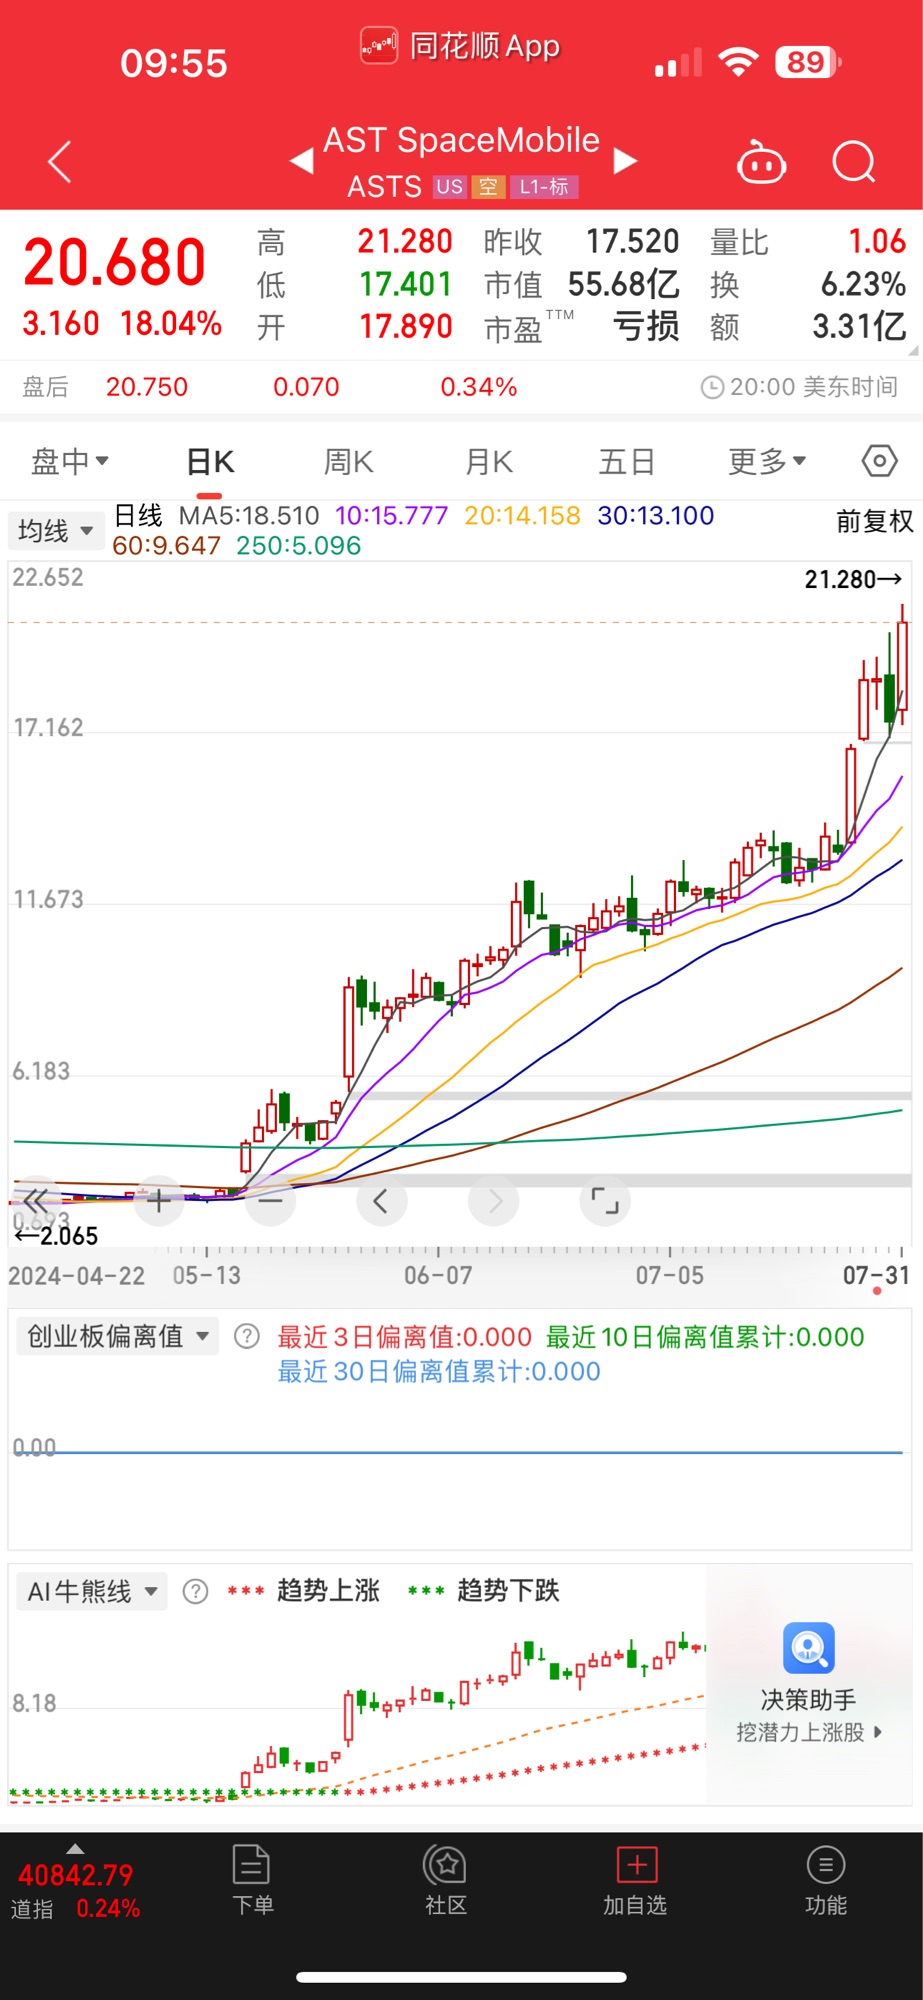Viewport: 923px width, 2000px height.
Task: Open chart settings hexagon icon
Action: [x=879, y=461]
